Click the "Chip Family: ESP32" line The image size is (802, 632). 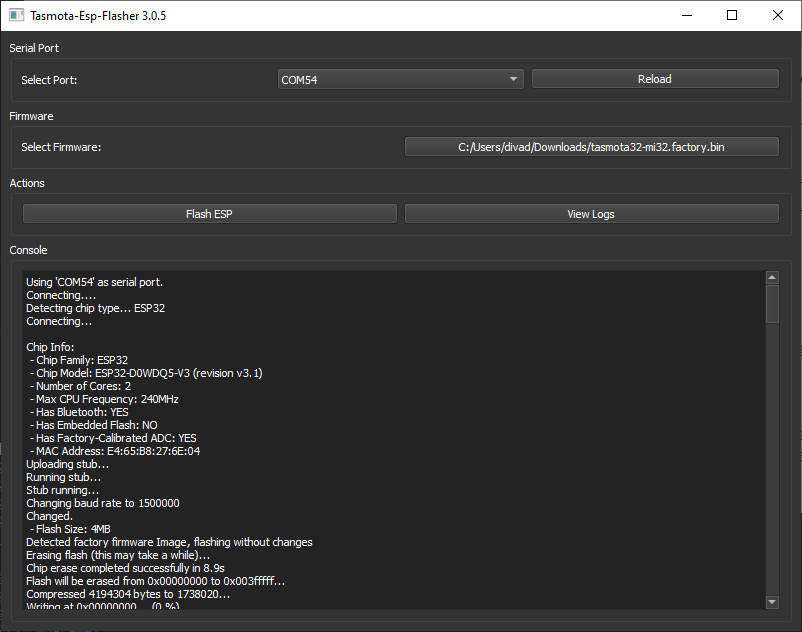click(x=79, y=360)
